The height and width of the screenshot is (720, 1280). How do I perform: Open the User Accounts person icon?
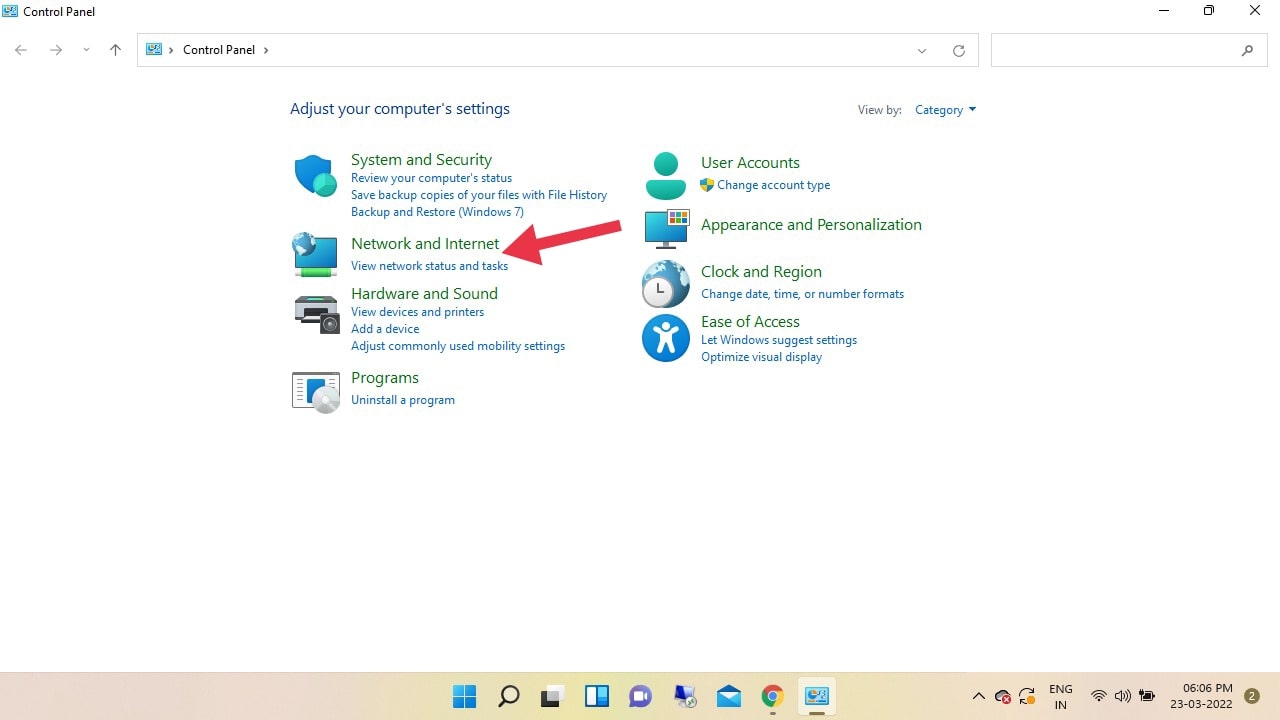click(665, 175)
